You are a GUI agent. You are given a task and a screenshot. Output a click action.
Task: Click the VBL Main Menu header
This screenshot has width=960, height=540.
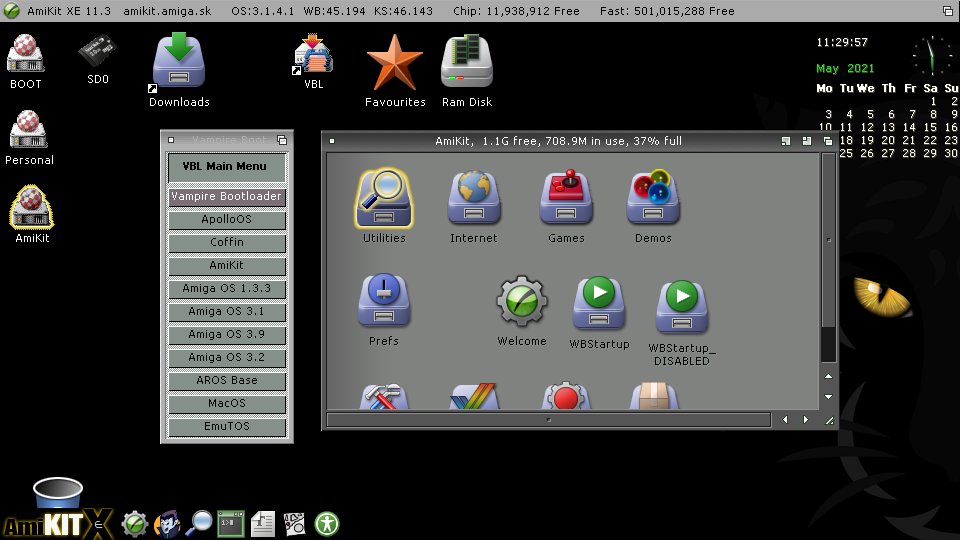227,167
